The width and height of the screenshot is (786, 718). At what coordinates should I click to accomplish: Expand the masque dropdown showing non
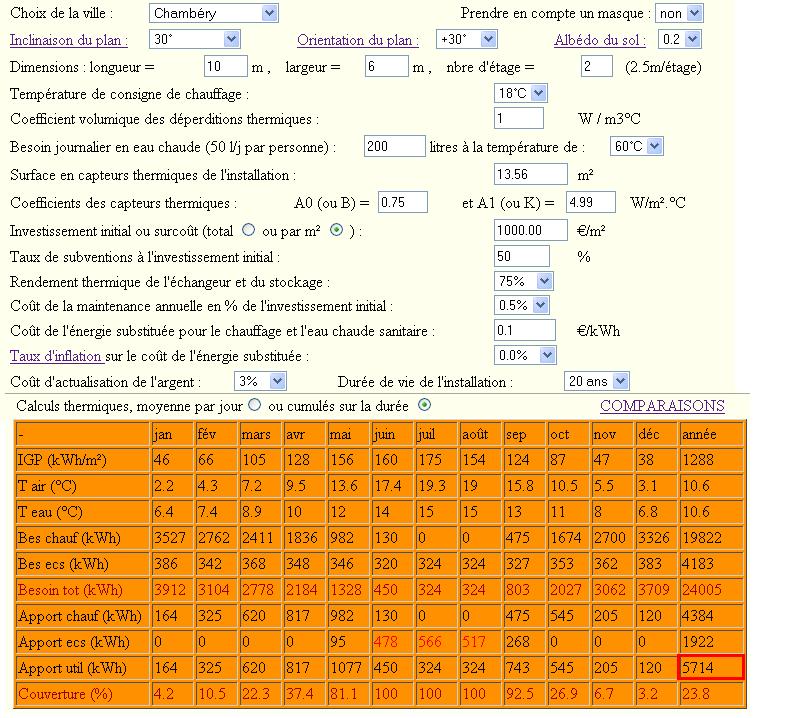point(680,13)
